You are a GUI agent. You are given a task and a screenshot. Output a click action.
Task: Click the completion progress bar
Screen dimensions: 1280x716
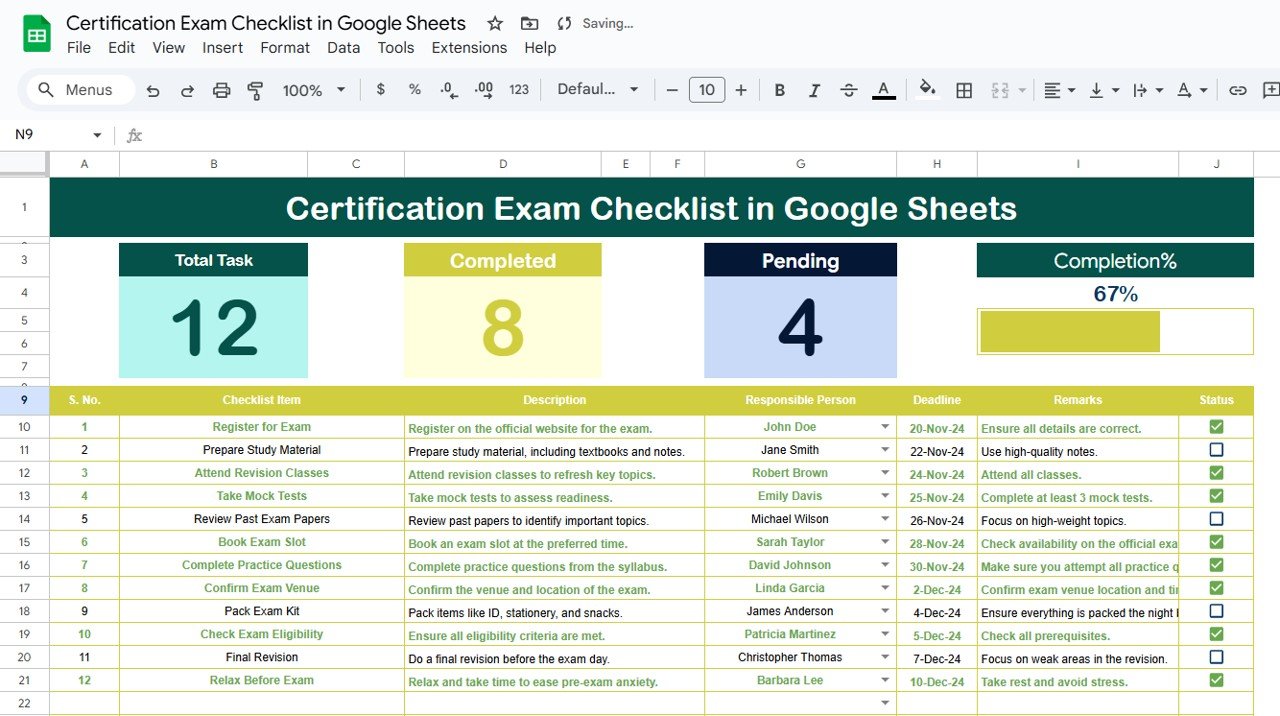(1115, 332)
